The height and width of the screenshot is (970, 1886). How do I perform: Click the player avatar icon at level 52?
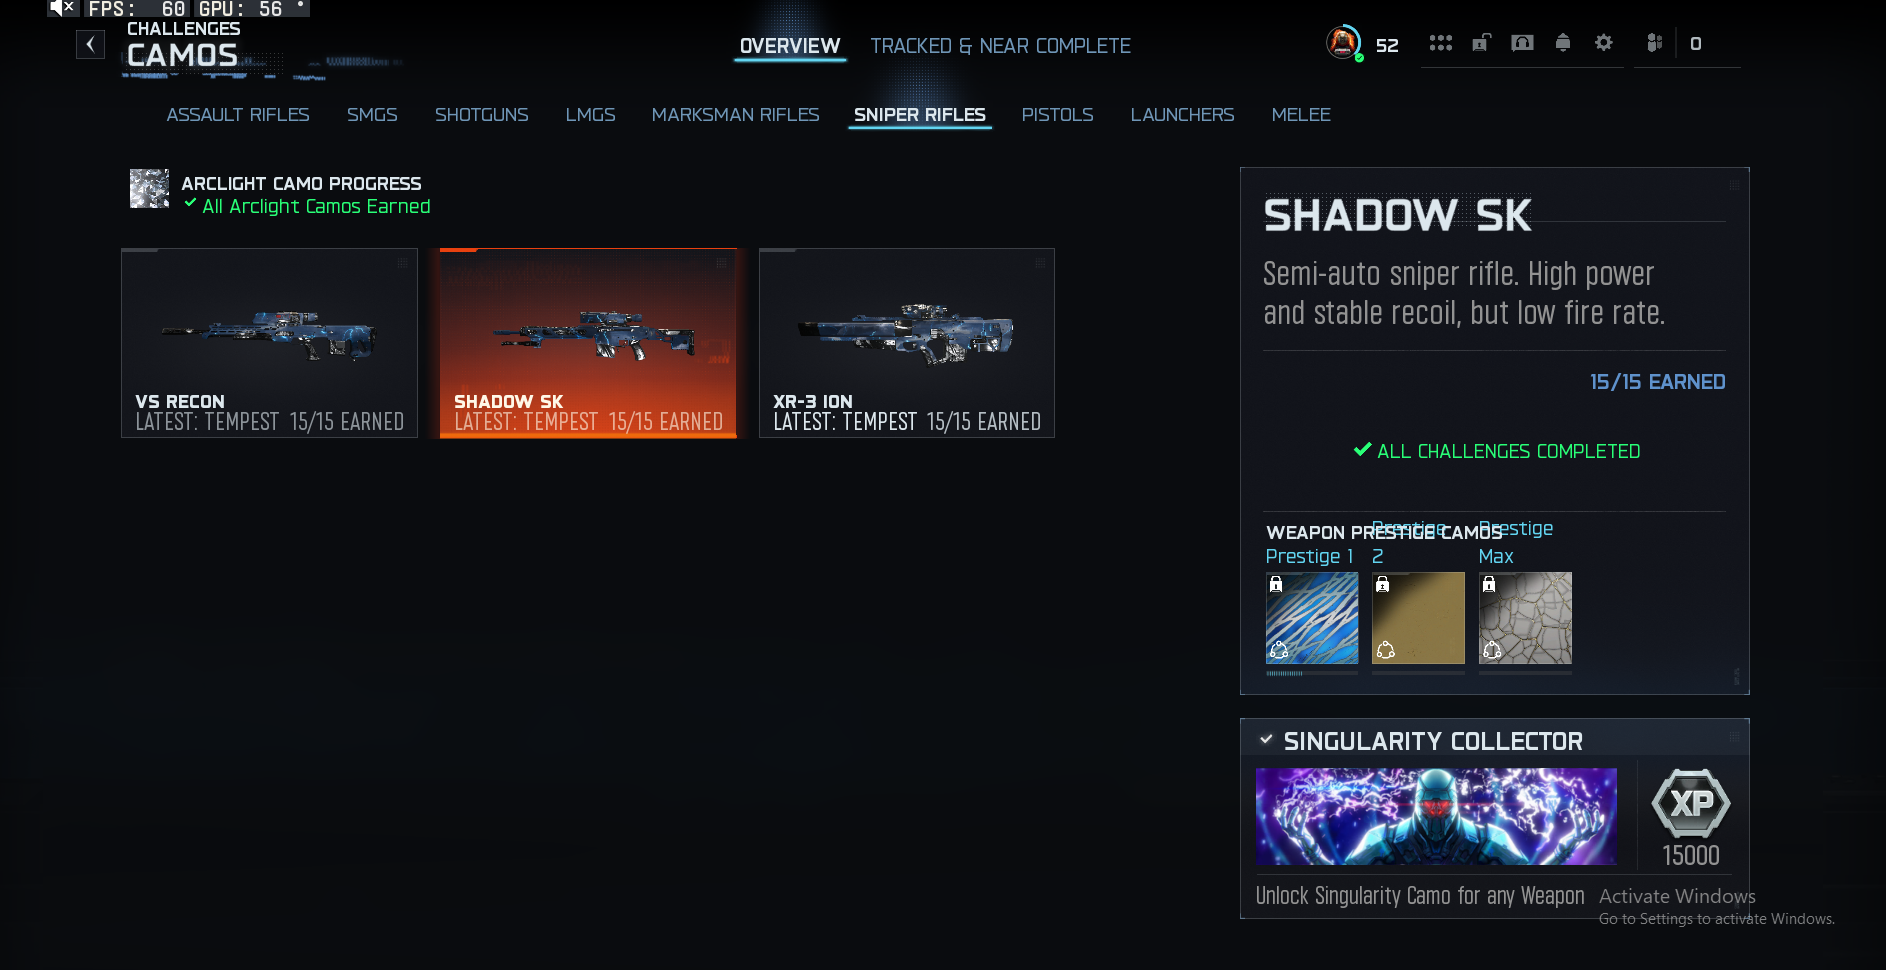click(1343, 43)
